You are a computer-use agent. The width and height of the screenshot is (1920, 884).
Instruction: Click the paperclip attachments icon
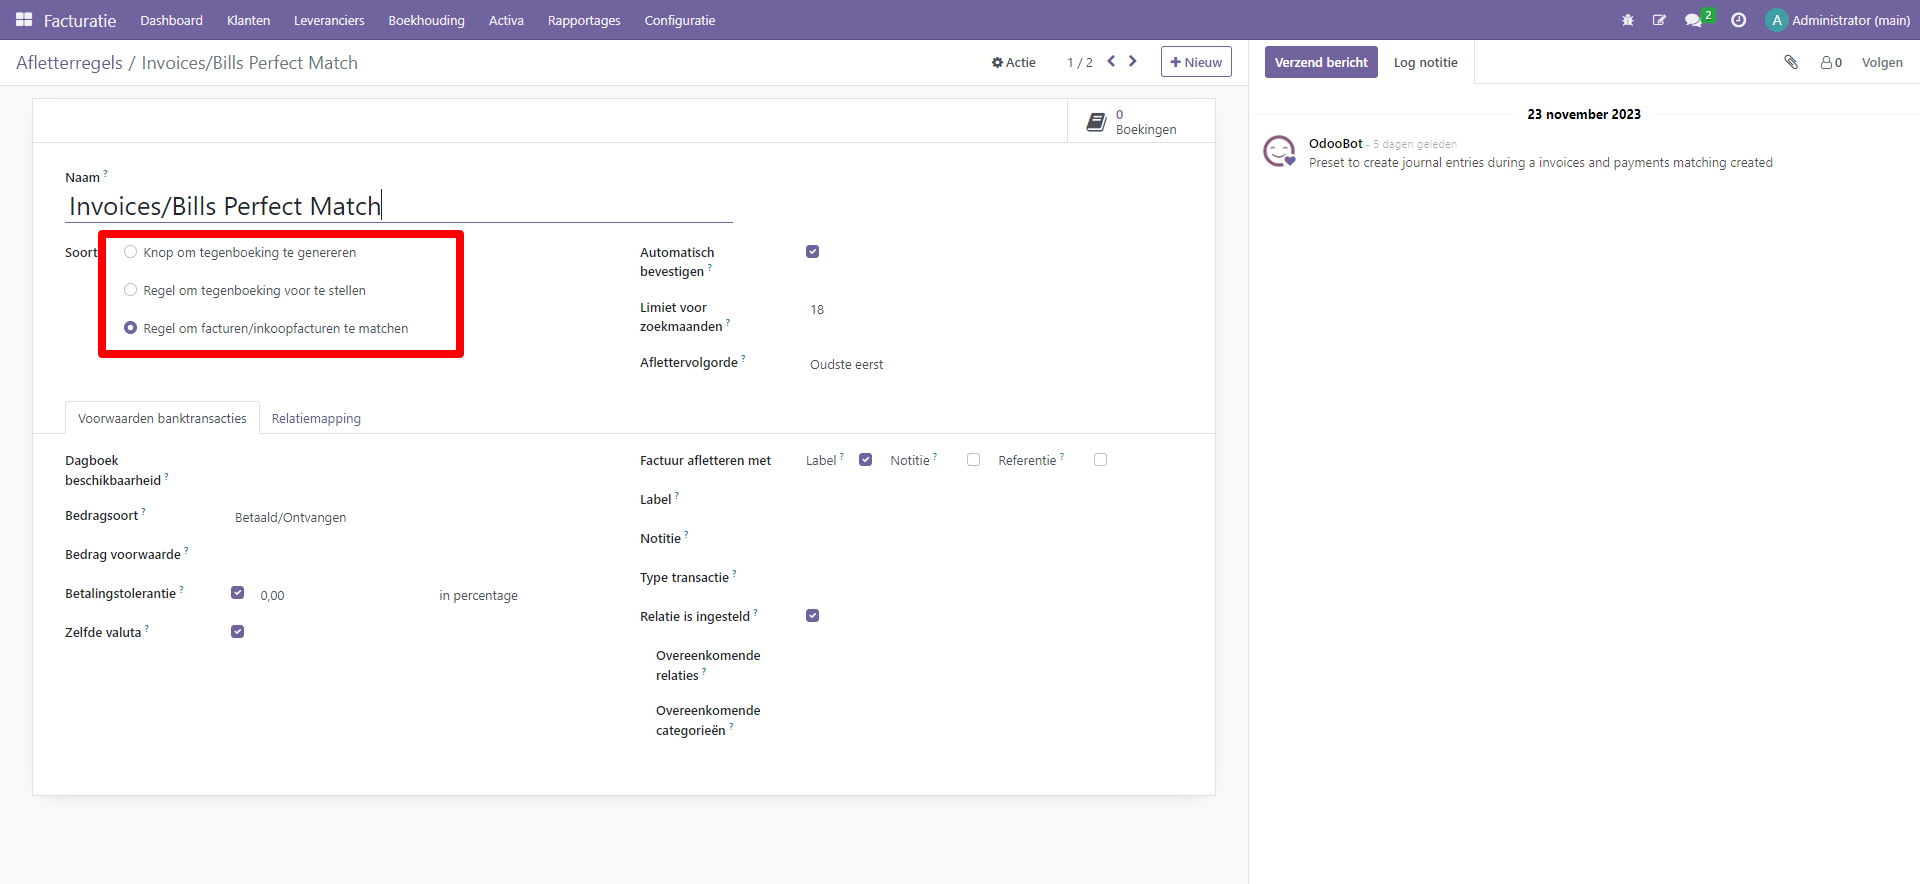1791,62
